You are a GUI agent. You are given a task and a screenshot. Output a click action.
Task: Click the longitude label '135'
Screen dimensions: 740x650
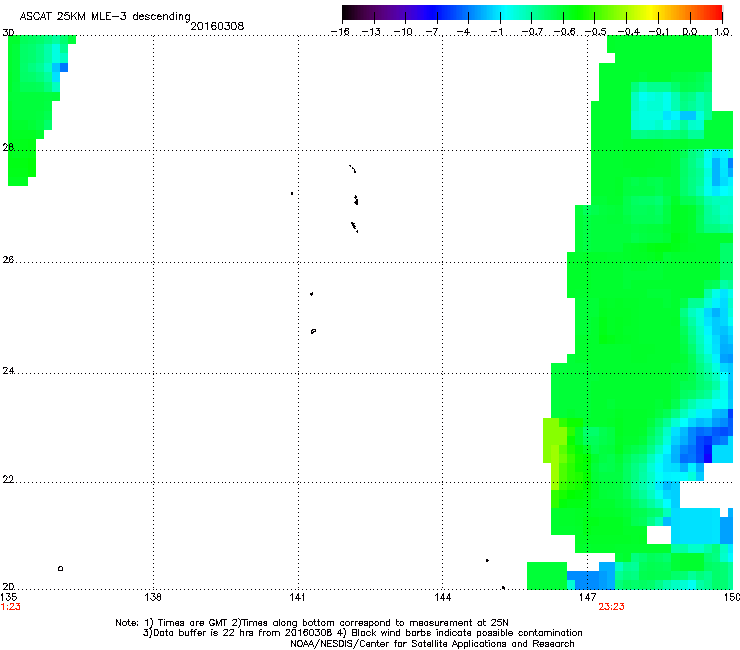pos(8,597)
